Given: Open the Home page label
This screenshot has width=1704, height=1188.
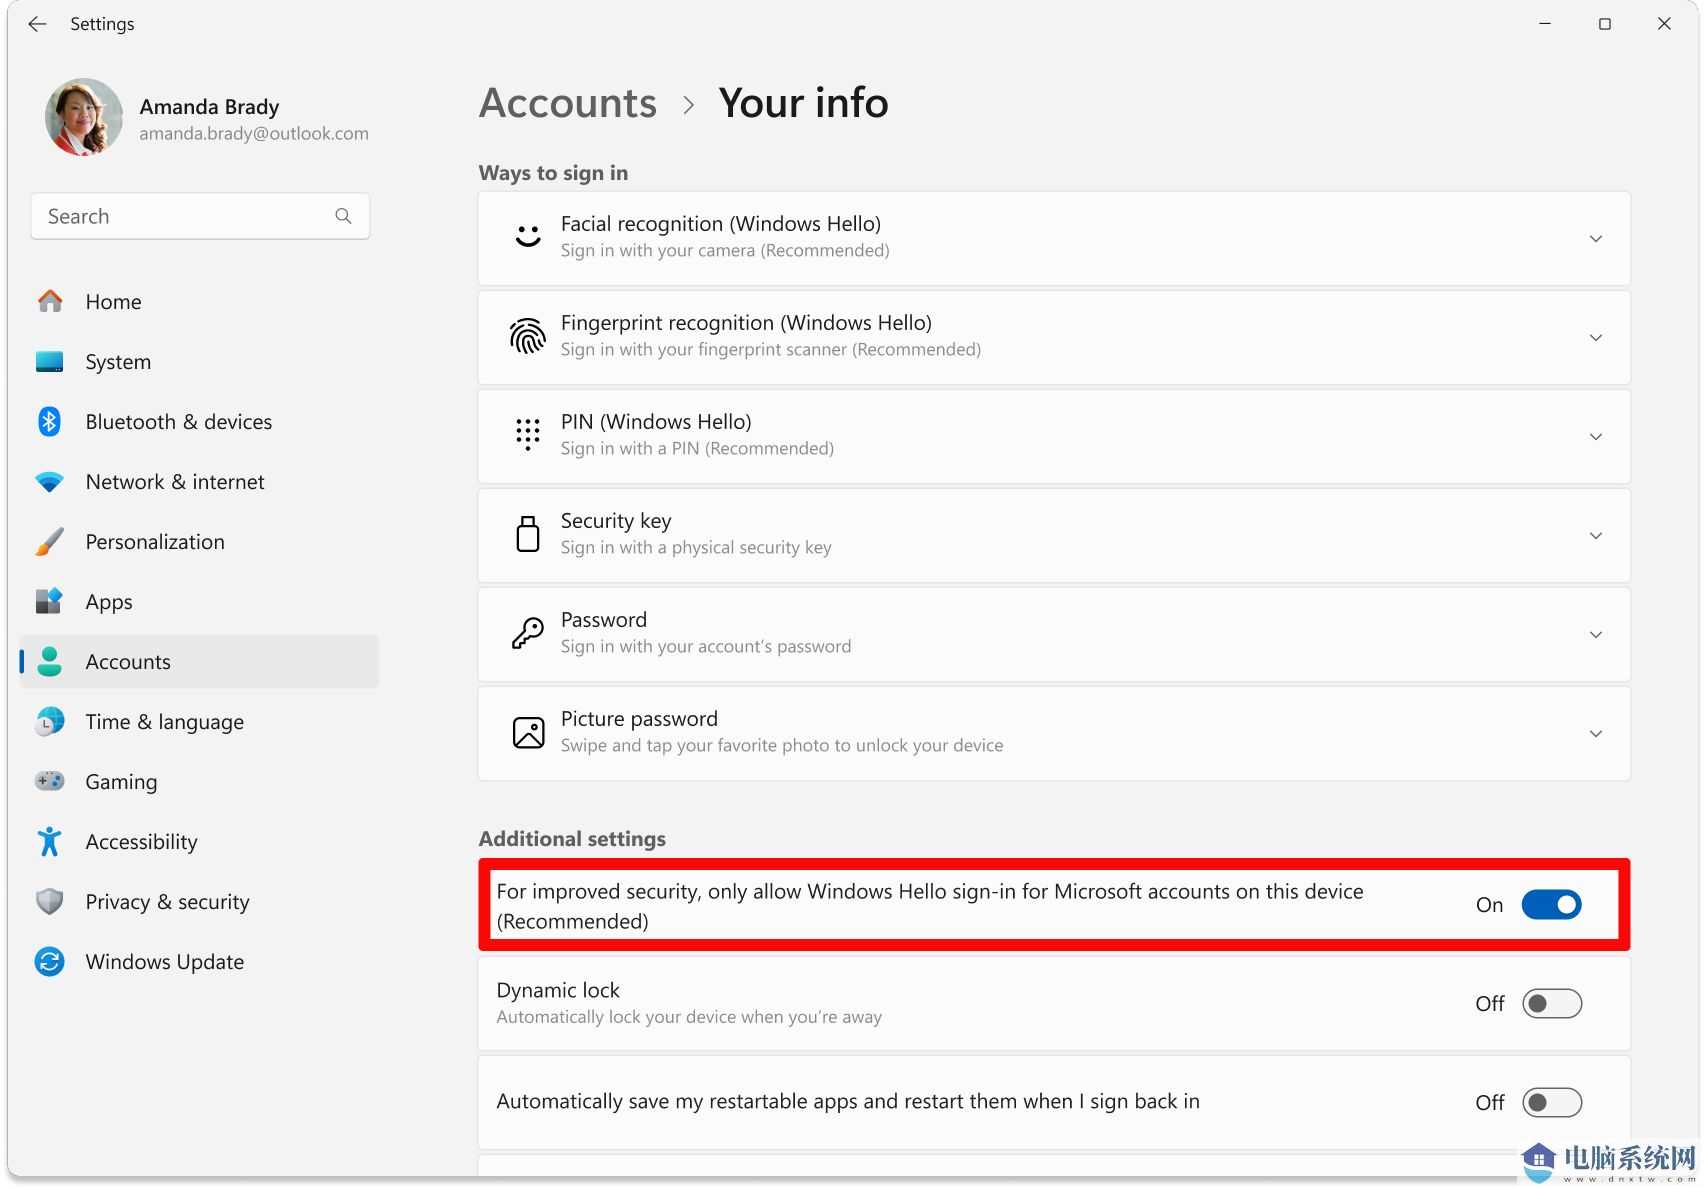Looking at the screenshot, I should point(113,302).
